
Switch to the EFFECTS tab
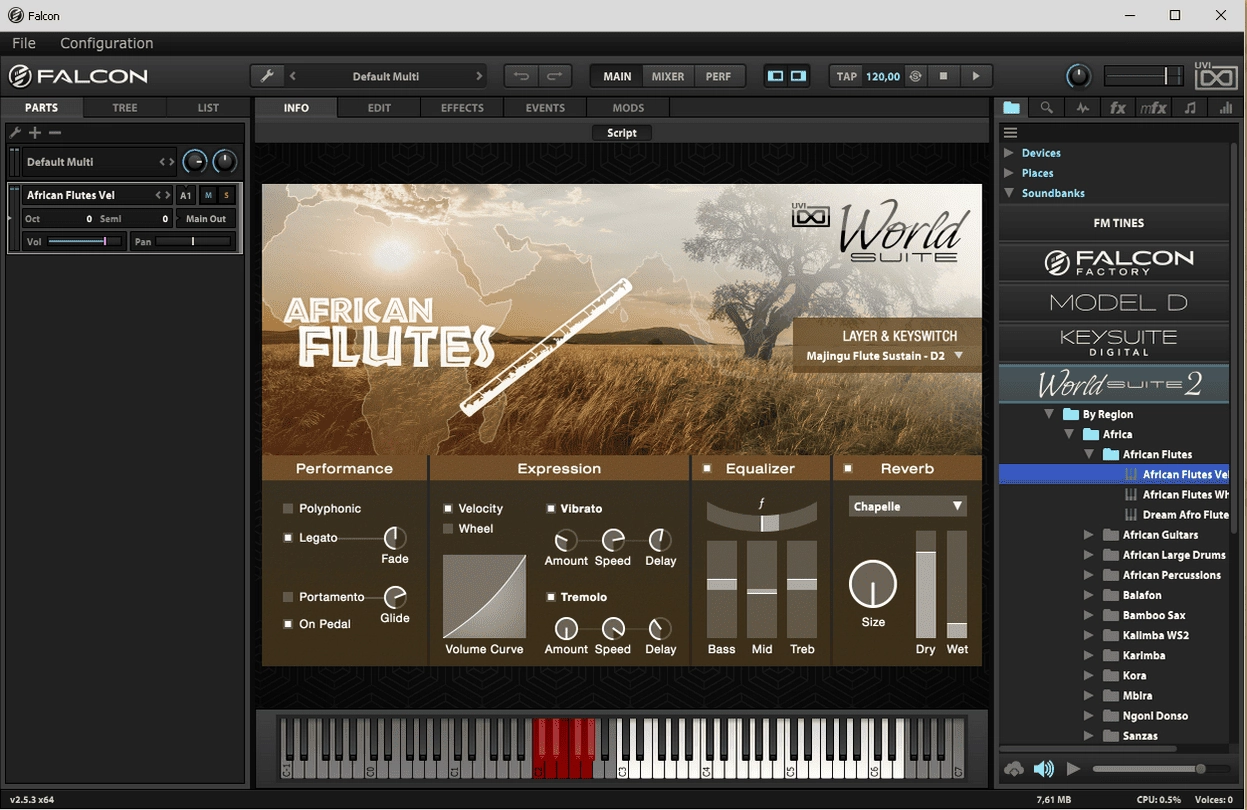[462, 108]
